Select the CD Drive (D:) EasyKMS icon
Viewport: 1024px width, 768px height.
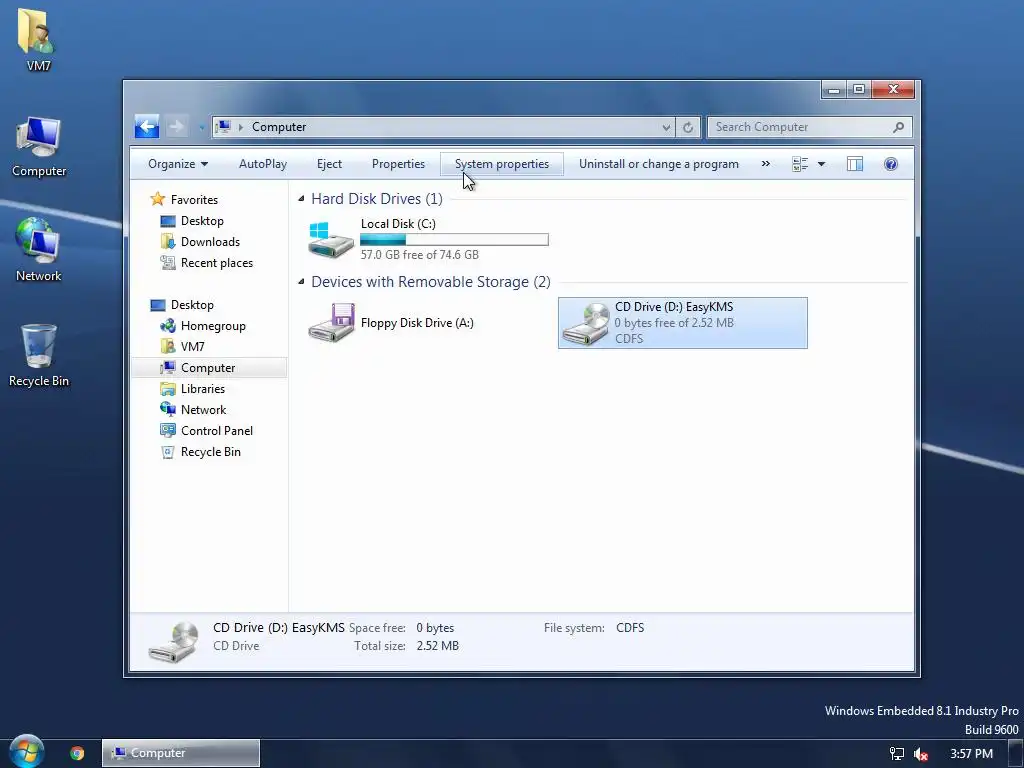click(x=586, y=323)
